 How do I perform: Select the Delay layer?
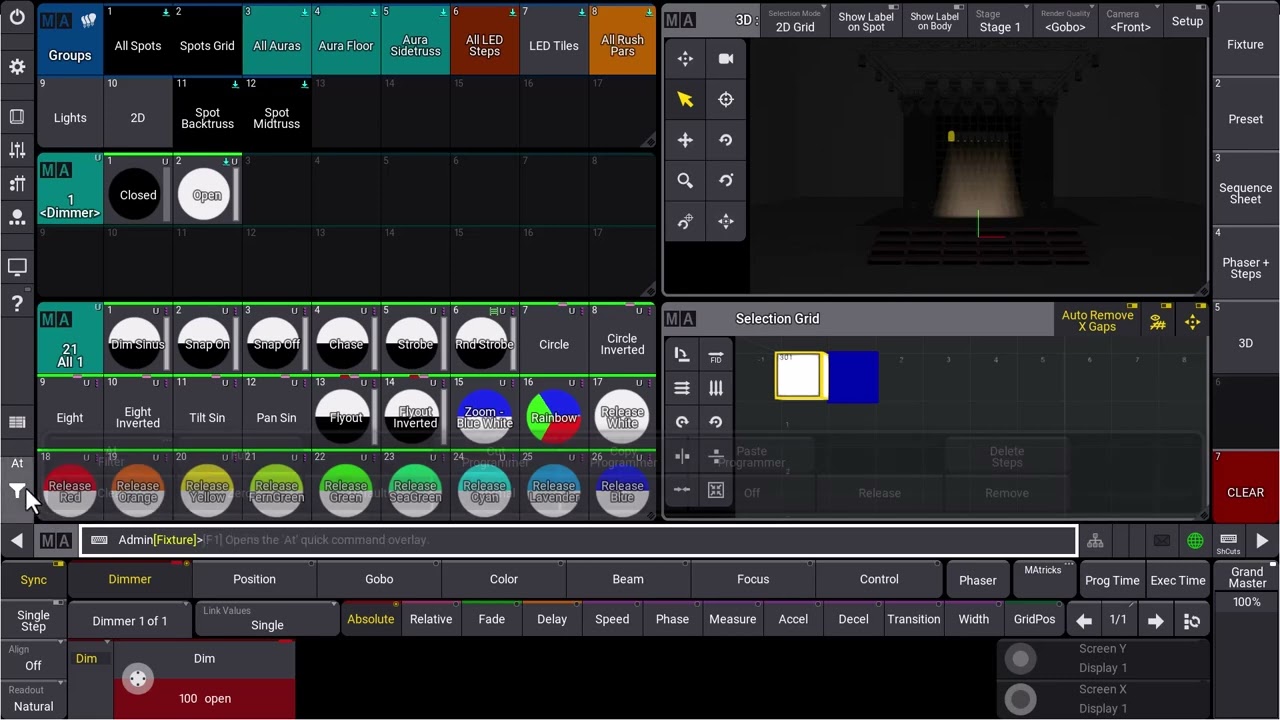click(552, 619)
